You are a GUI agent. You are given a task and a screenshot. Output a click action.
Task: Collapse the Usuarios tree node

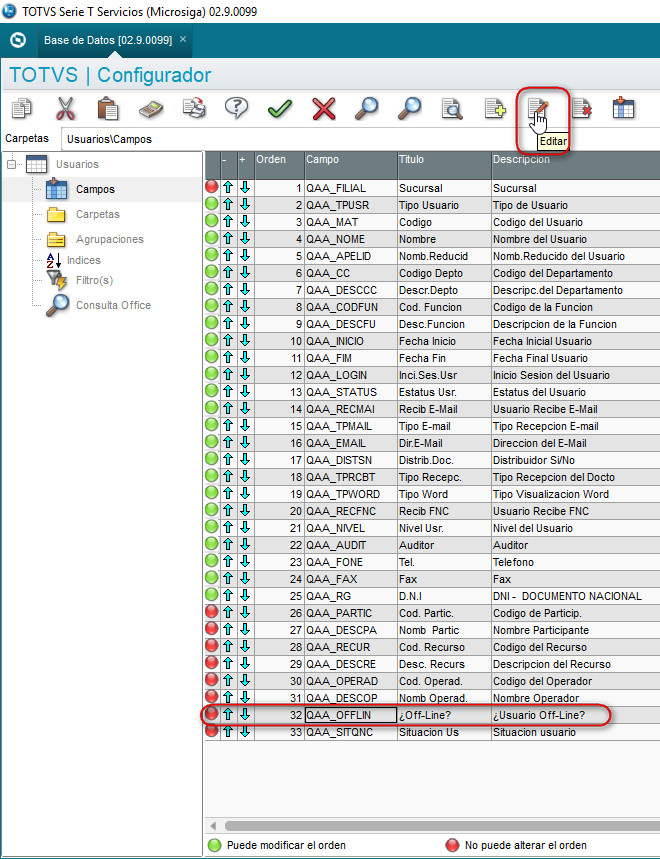pyautogui.click(x=12, y=164)
